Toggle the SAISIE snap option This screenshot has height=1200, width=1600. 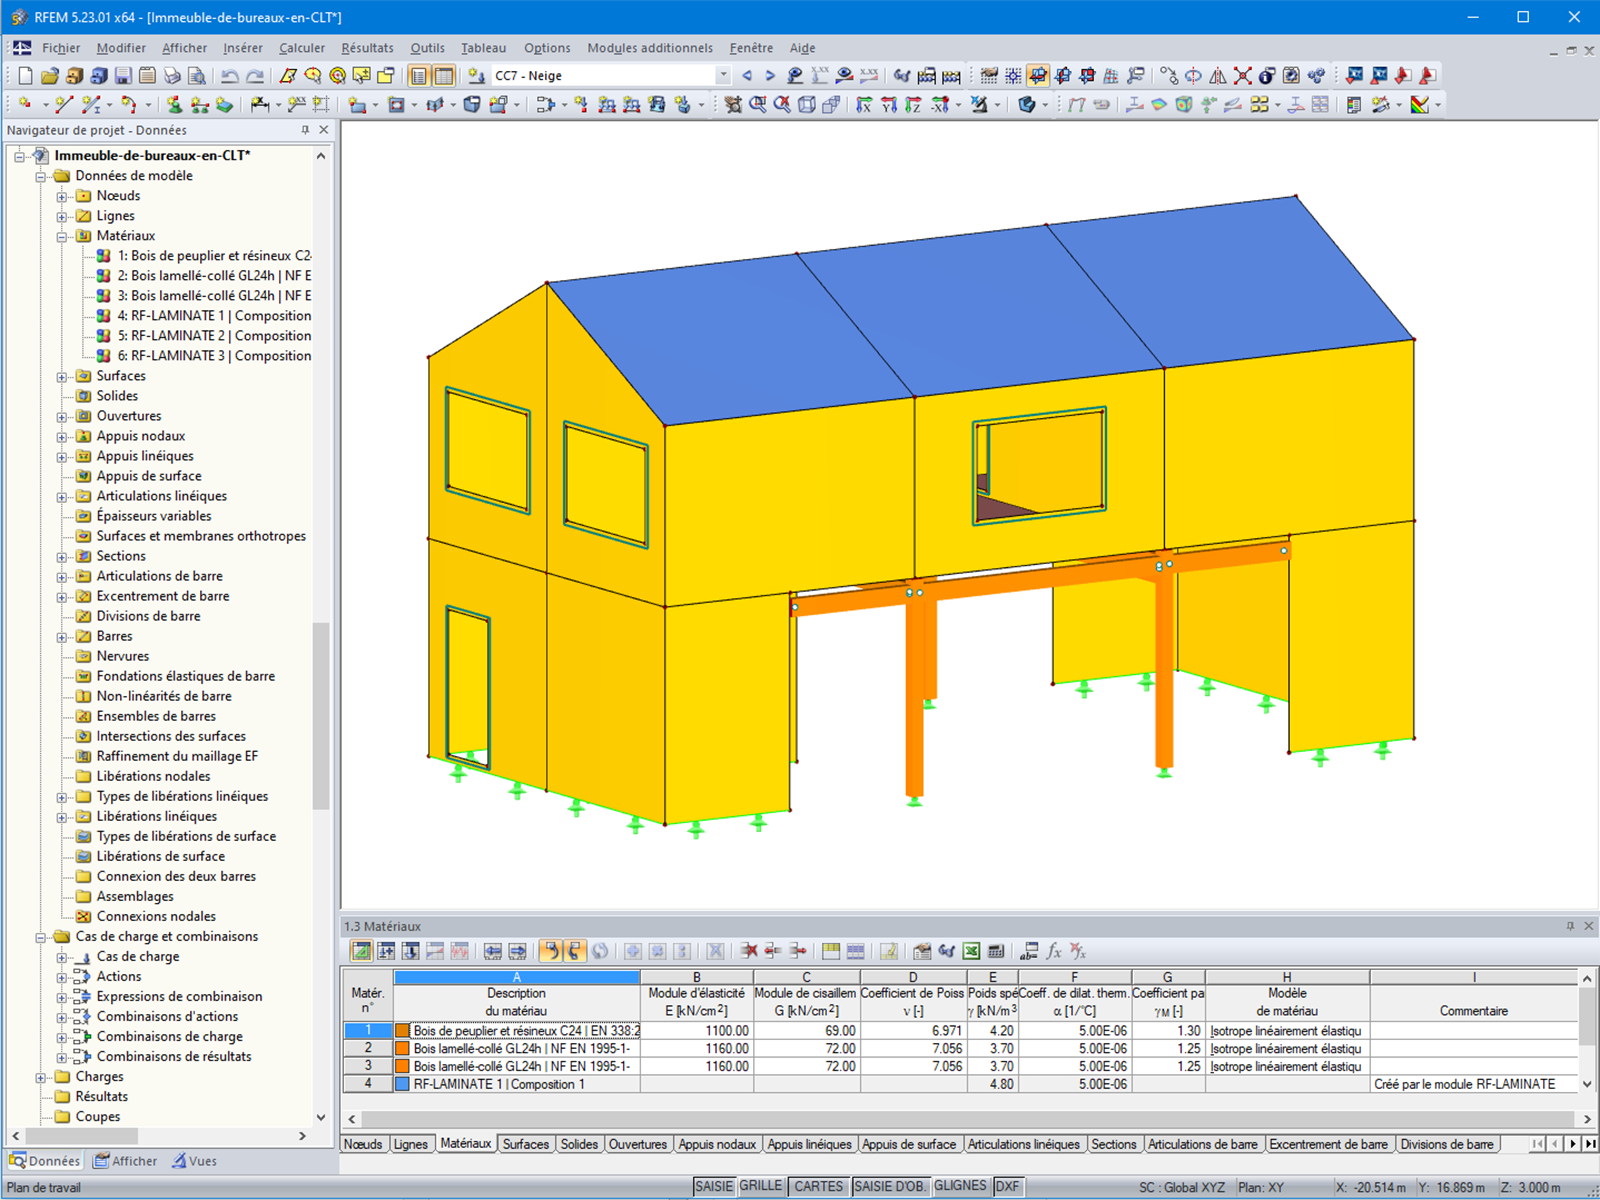pos(714,1187)
